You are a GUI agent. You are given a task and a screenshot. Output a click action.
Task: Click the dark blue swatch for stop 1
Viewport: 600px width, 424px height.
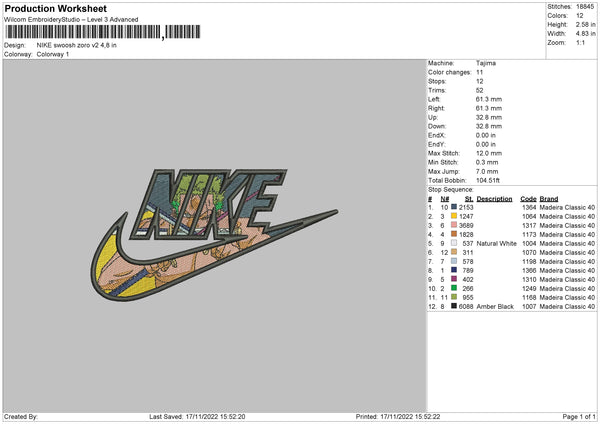tap(454, 207)
